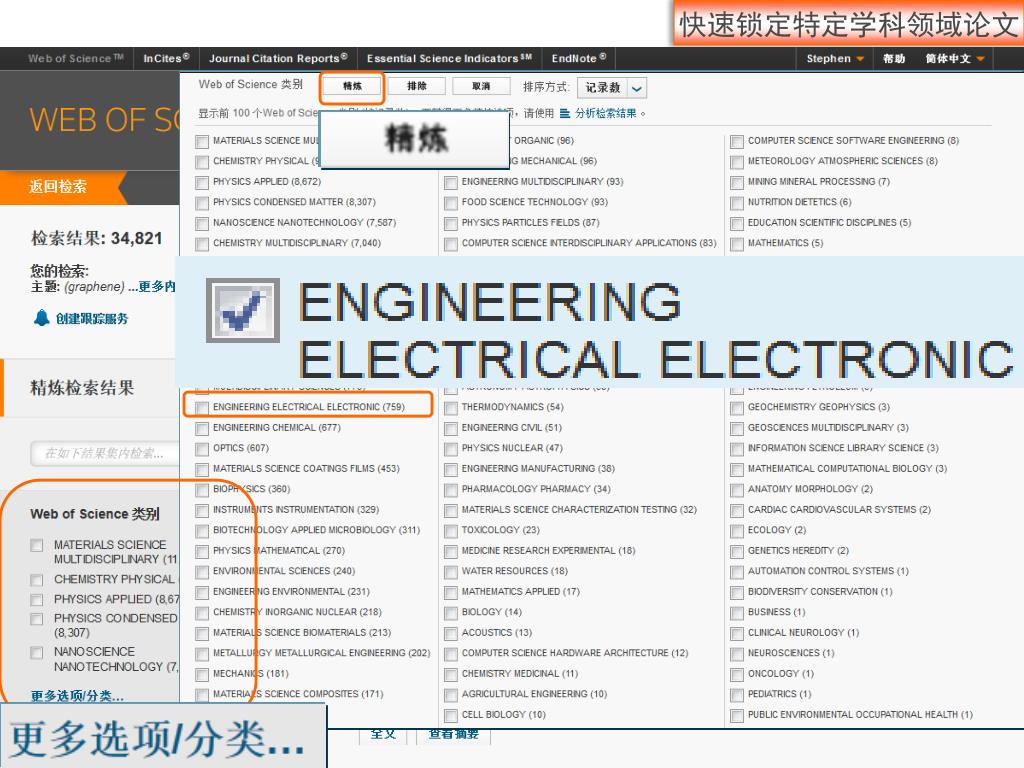Check sidebar CHEMISTRY PHYSICAL checkbox
Screen dimensions: 1024x768
(37, 579)
